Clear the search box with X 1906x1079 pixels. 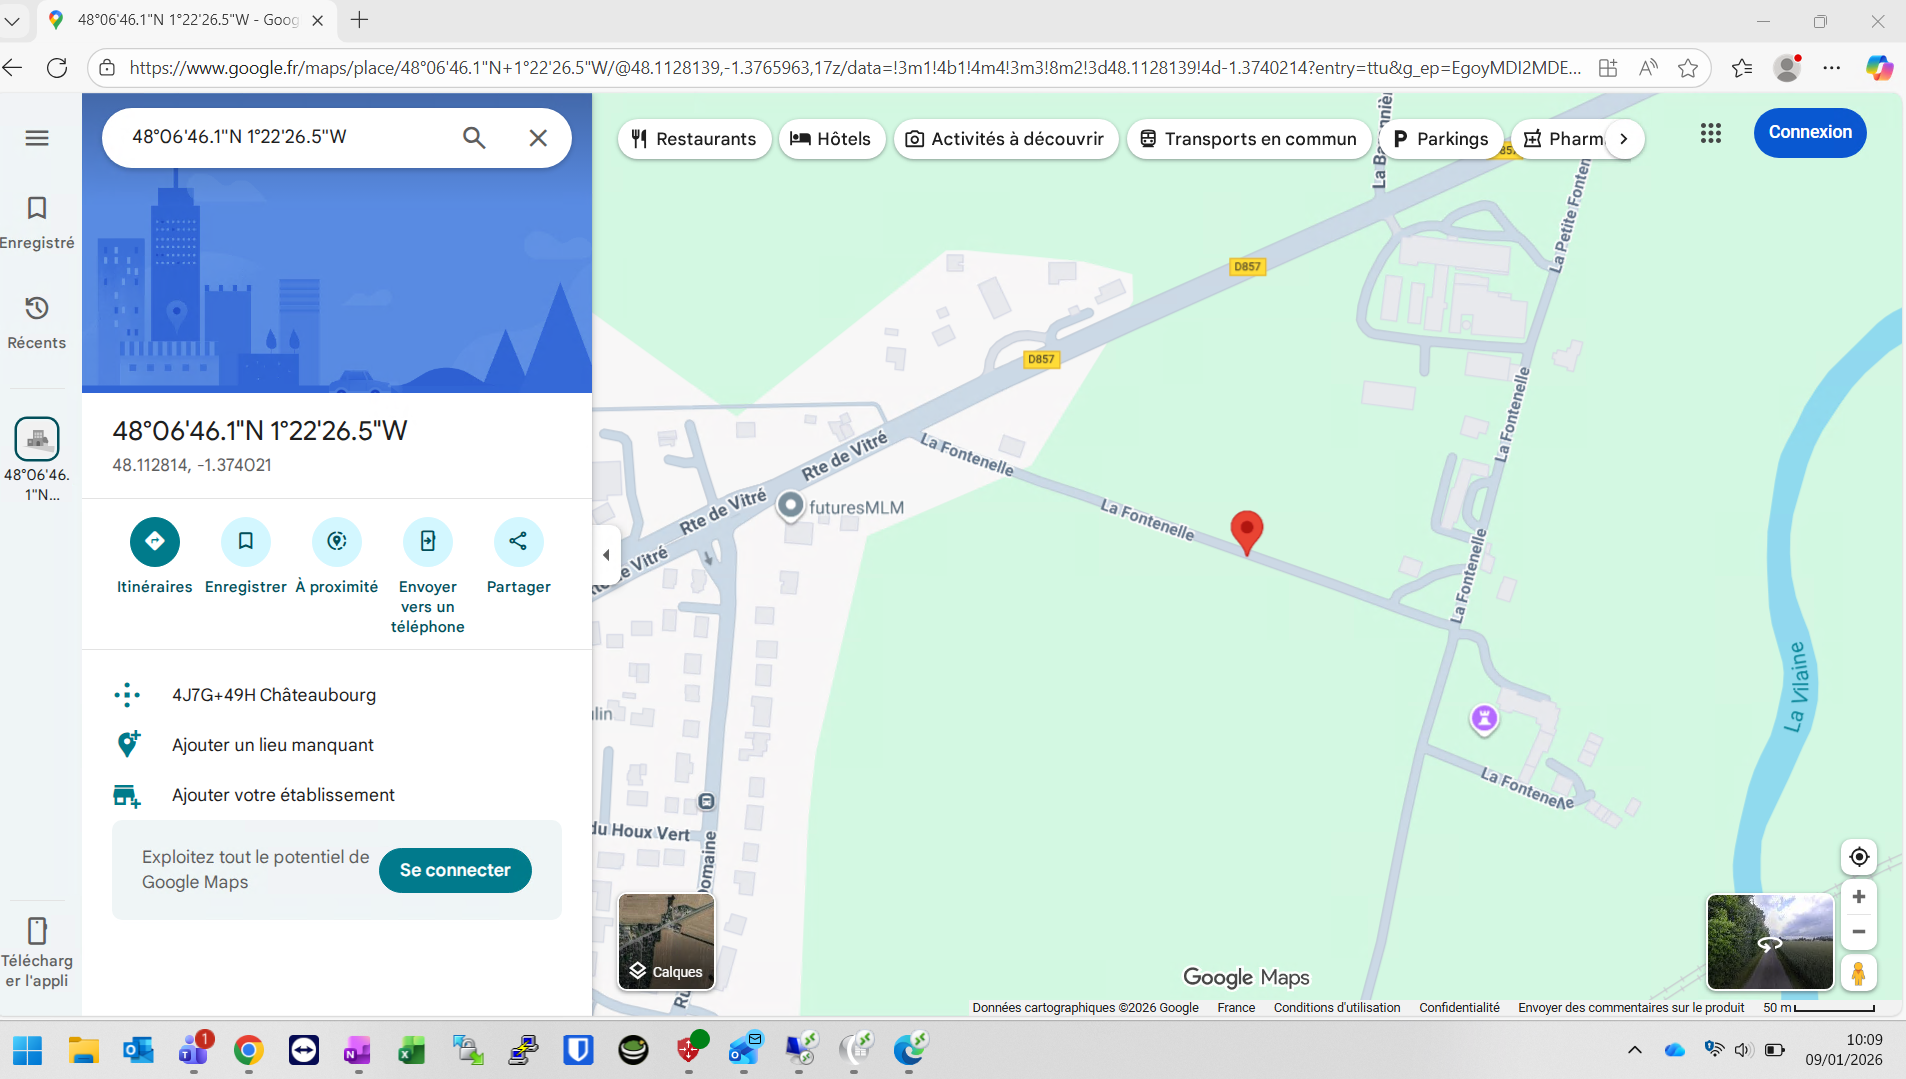538,138
